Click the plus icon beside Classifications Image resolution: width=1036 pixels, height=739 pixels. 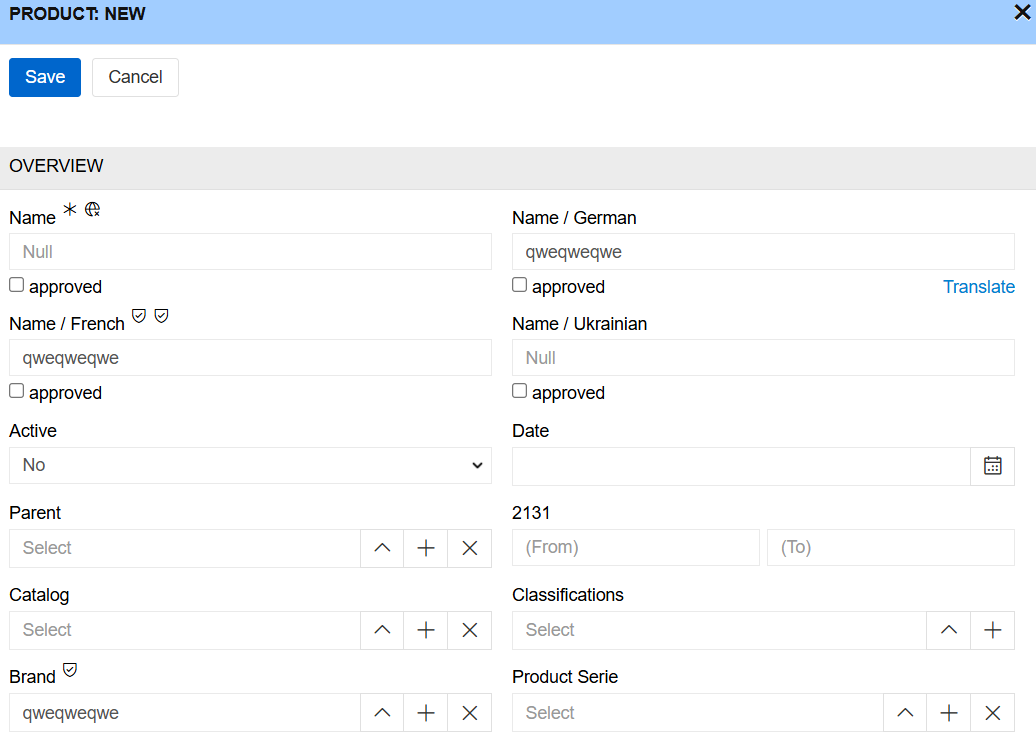point(992,630)
